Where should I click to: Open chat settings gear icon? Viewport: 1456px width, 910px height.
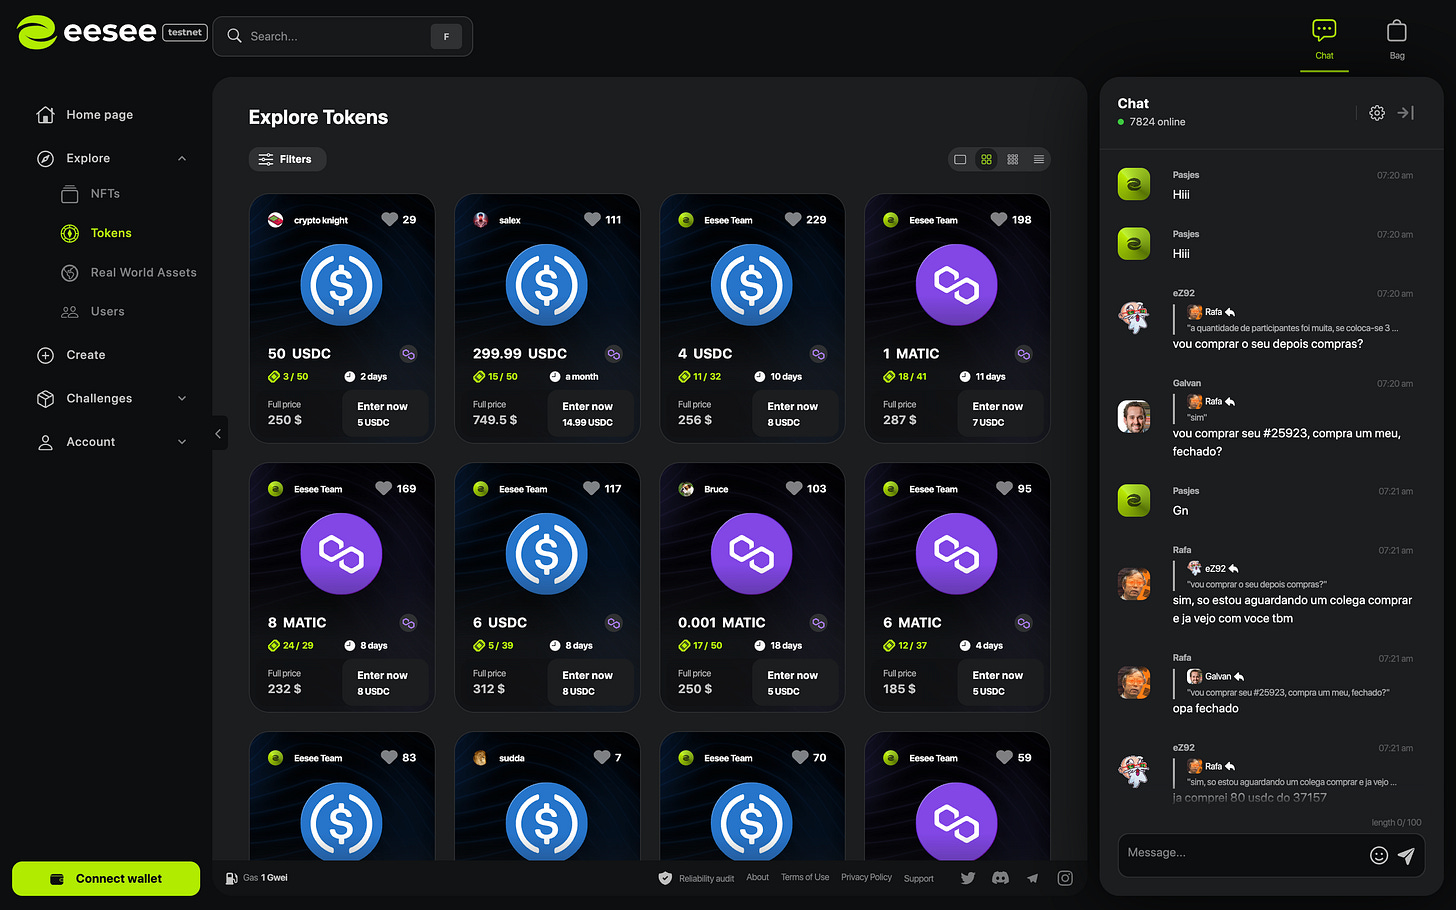pos(1377,113)
